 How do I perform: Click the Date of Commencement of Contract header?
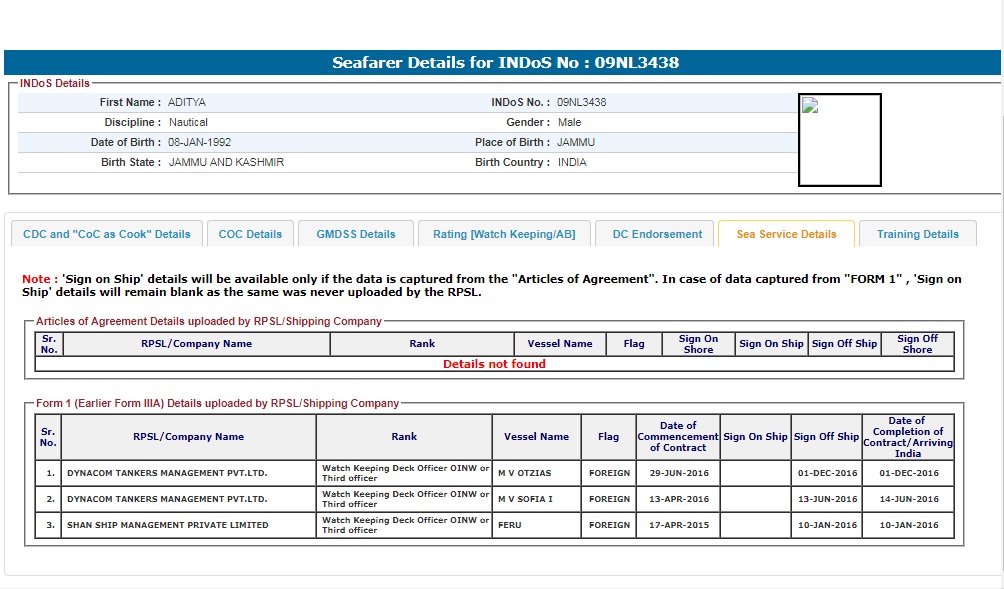click(x=677, y=437)
